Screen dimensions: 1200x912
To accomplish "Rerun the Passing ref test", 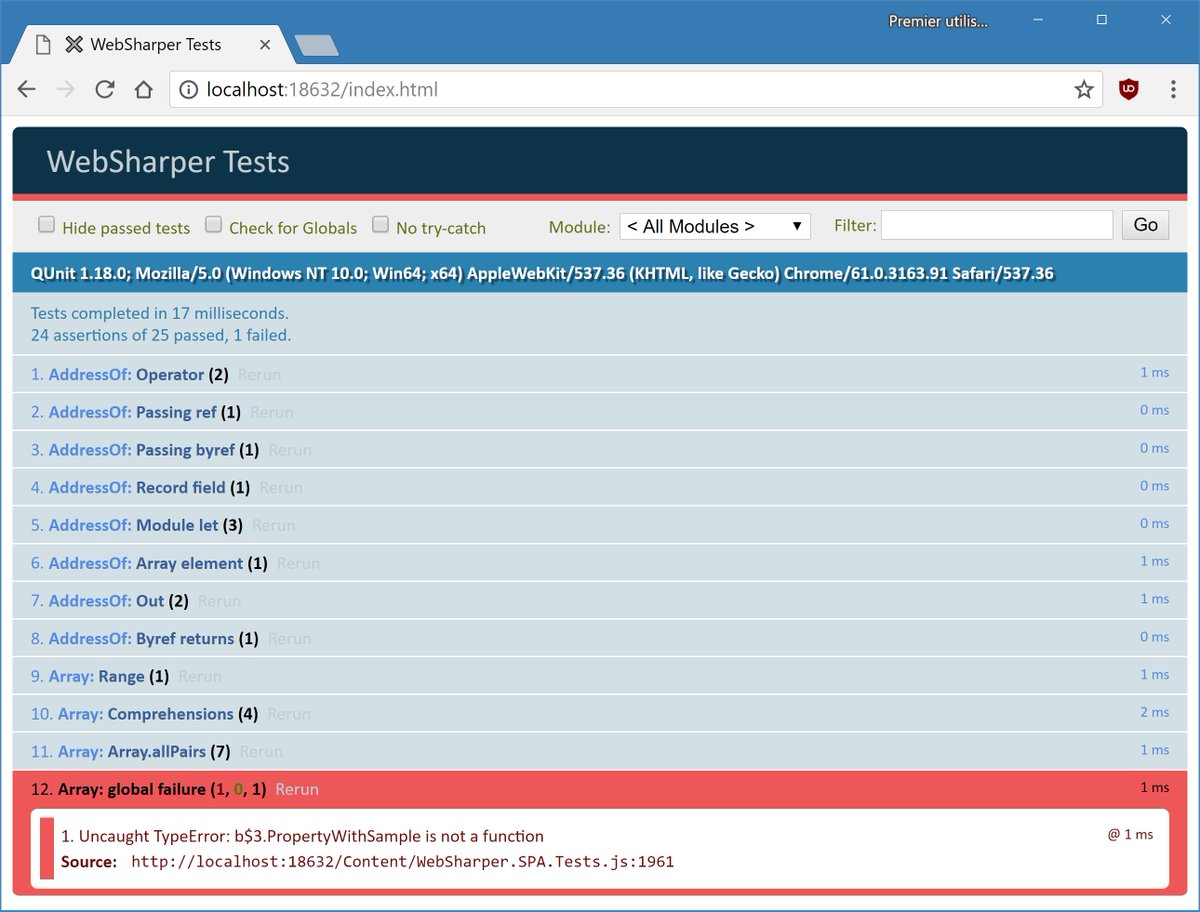I will [272, 412].
